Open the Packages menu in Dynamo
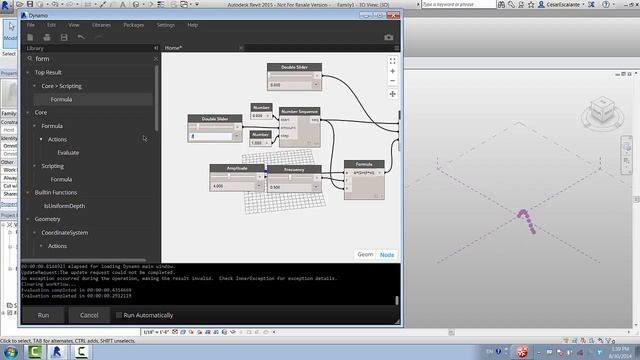The image size is (640, 360). click(133, 25)
